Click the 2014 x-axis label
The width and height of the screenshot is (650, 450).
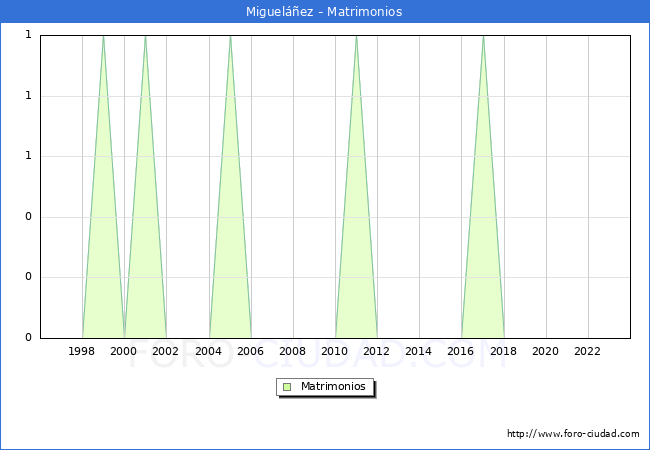pos(419,351)
